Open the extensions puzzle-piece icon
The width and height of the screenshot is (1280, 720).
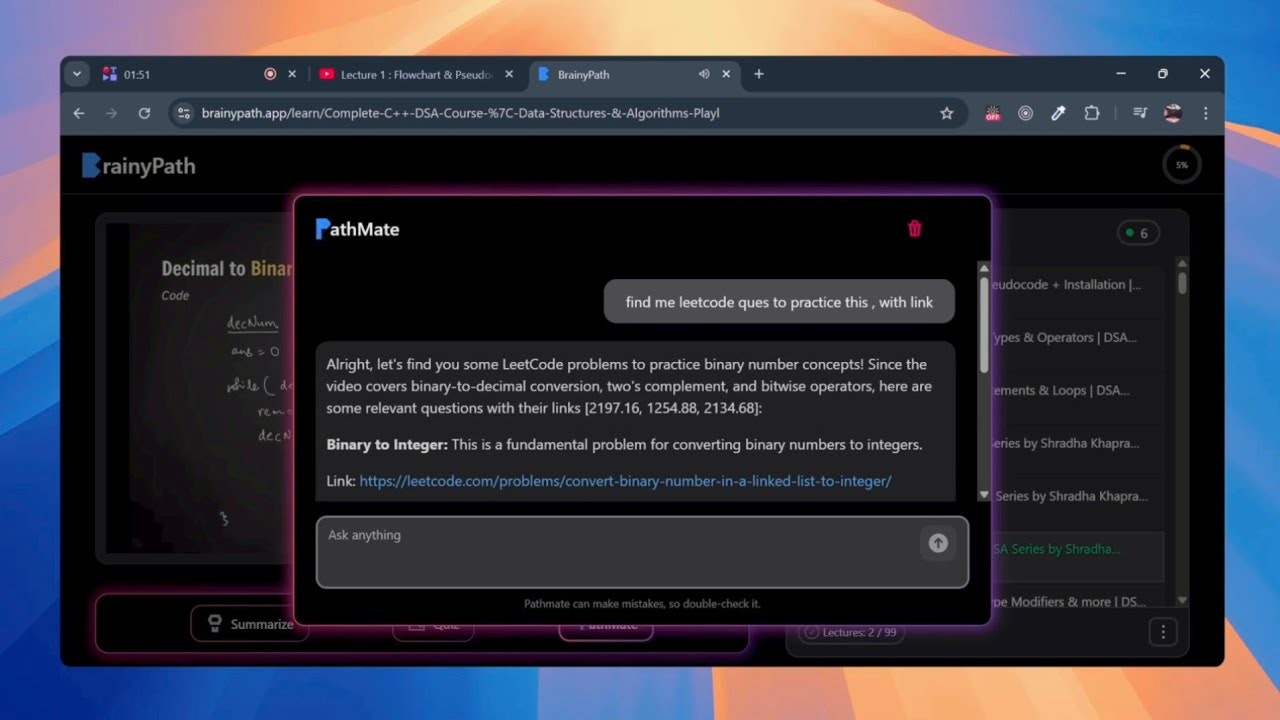(1092, 113)
